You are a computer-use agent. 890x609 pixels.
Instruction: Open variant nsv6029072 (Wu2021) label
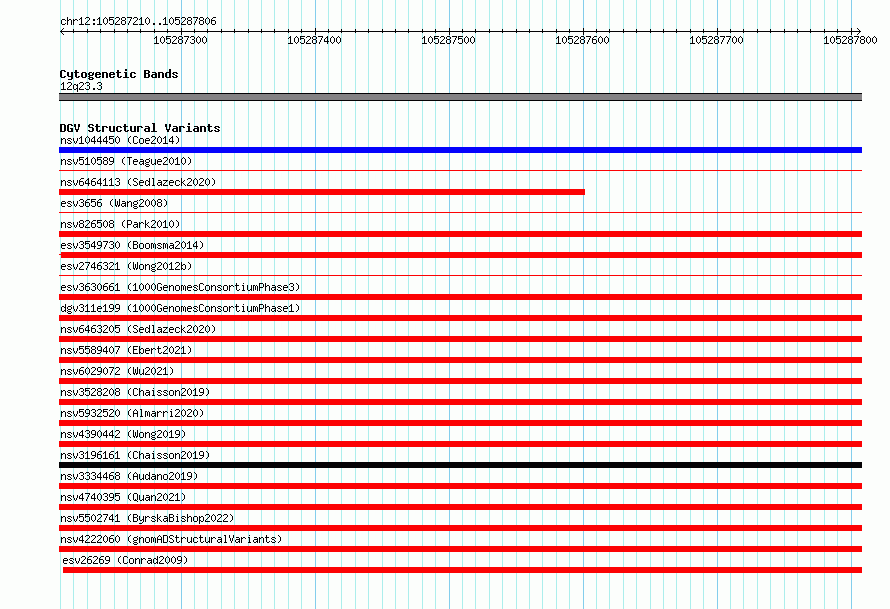point(117,371)
